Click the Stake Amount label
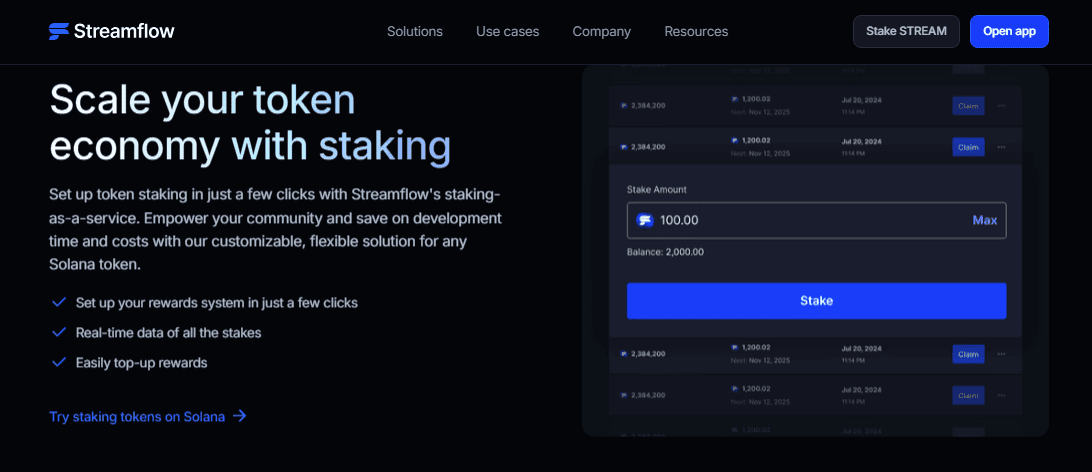 coord(657,189)
